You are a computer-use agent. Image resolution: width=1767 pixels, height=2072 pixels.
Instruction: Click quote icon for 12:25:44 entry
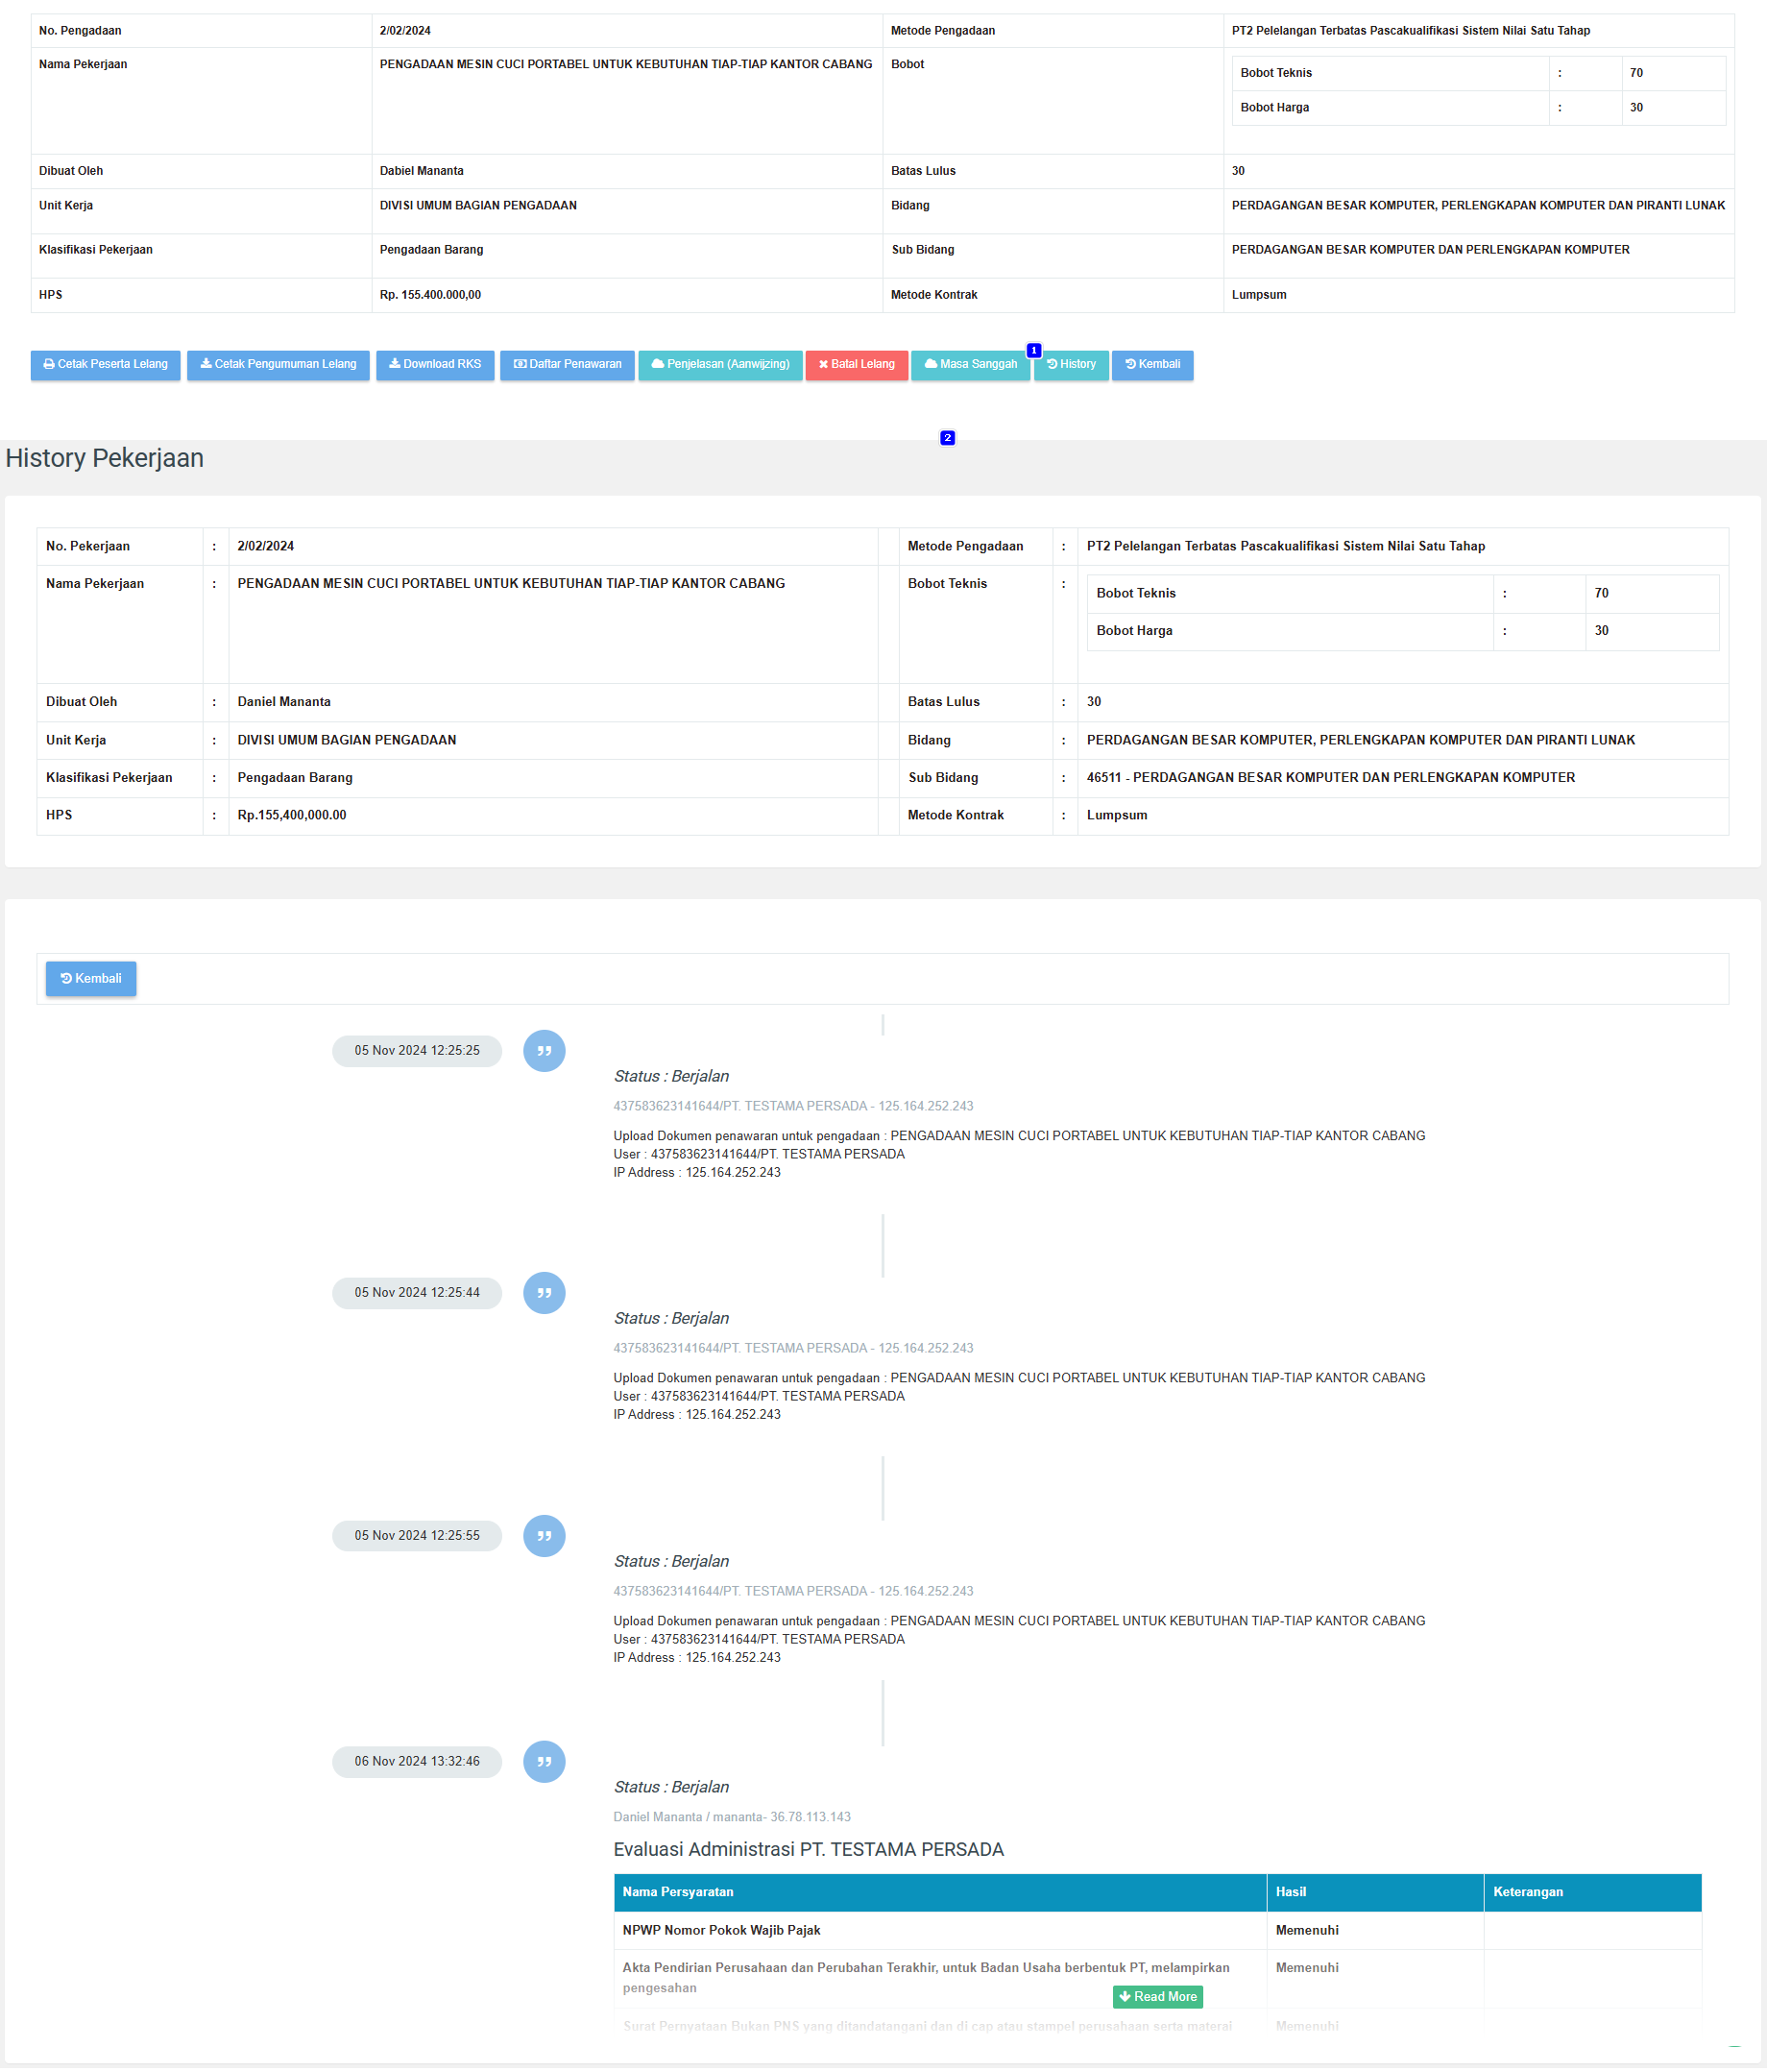click(x=544, y=1292)
